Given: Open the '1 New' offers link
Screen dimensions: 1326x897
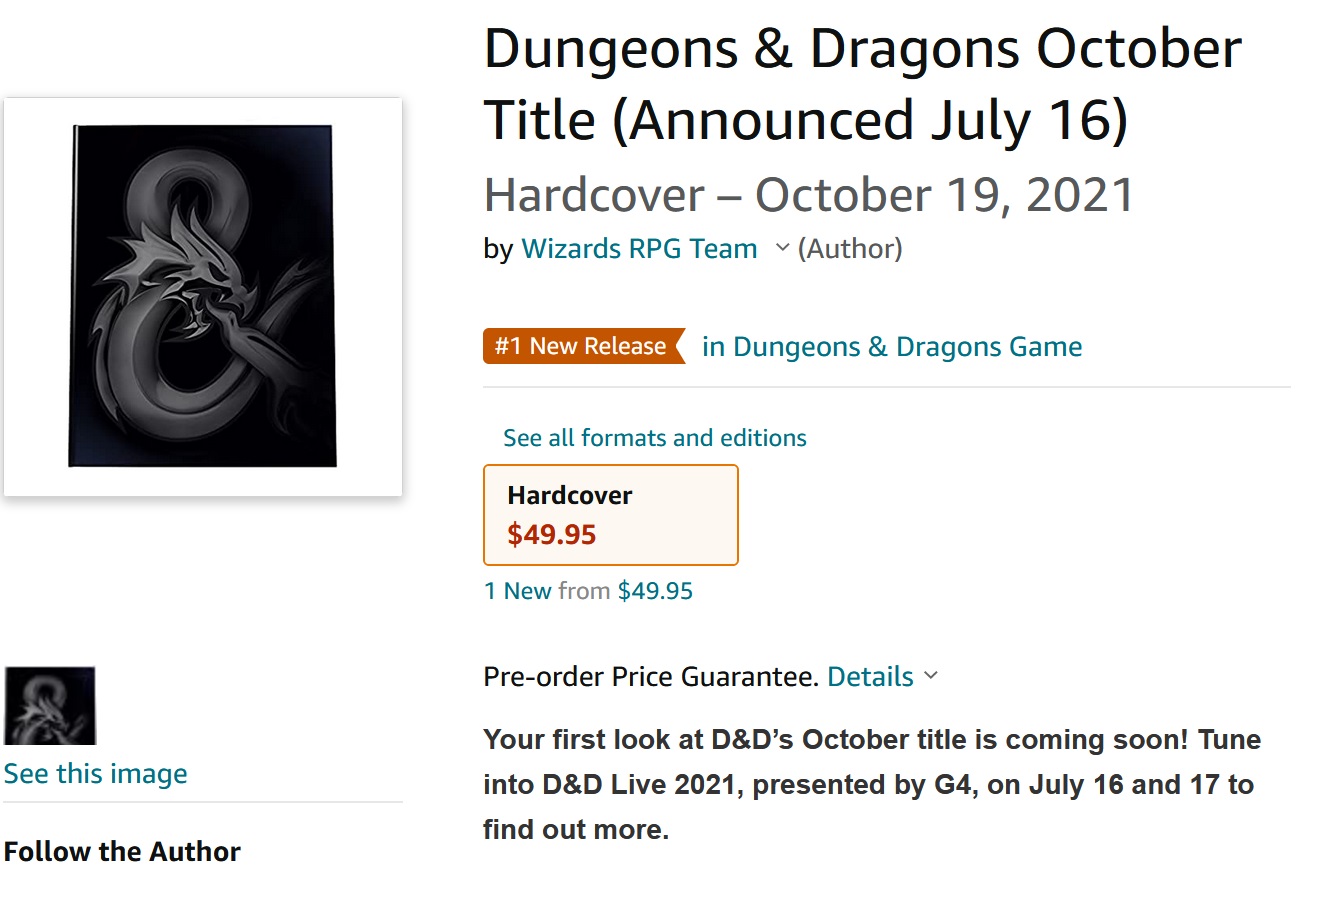Looking at the screenshot, I should [518, 591].
